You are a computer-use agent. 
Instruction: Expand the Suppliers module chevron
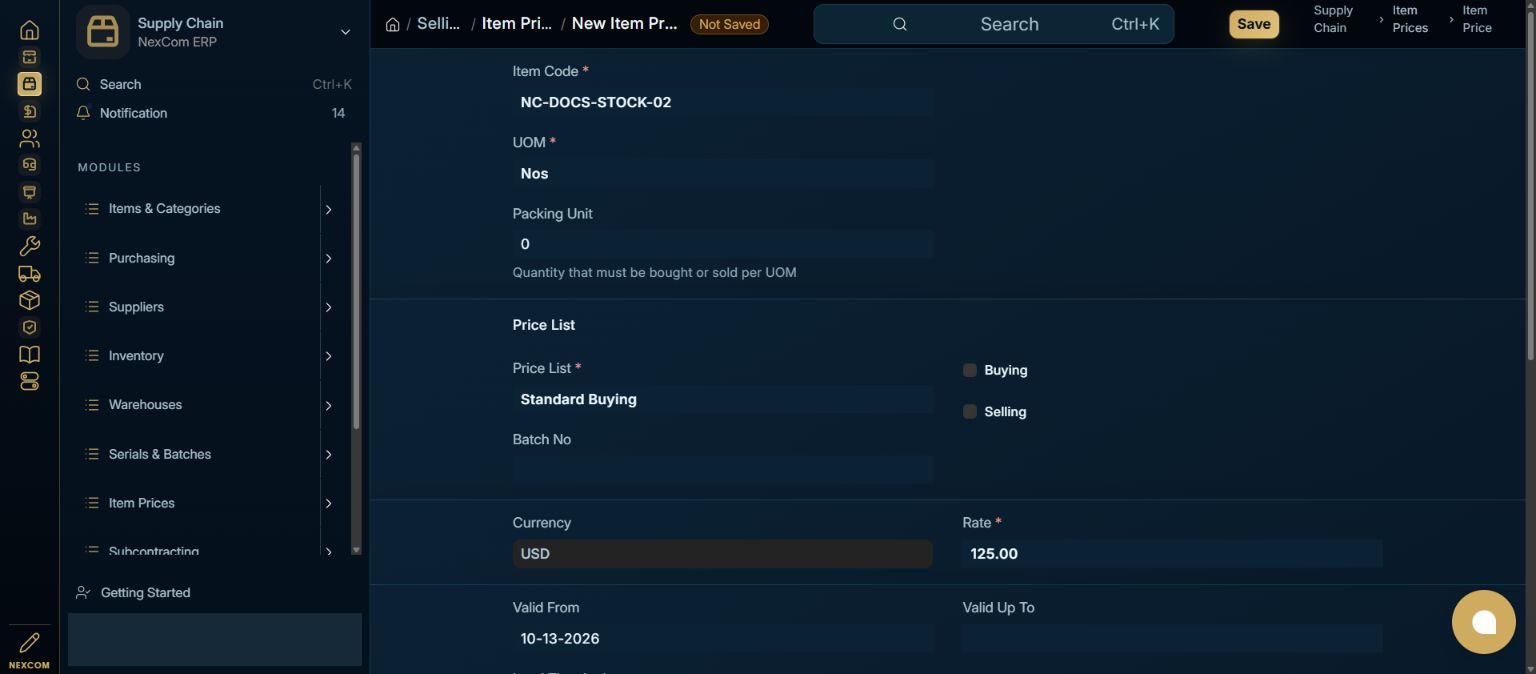(x=328, y=307)
